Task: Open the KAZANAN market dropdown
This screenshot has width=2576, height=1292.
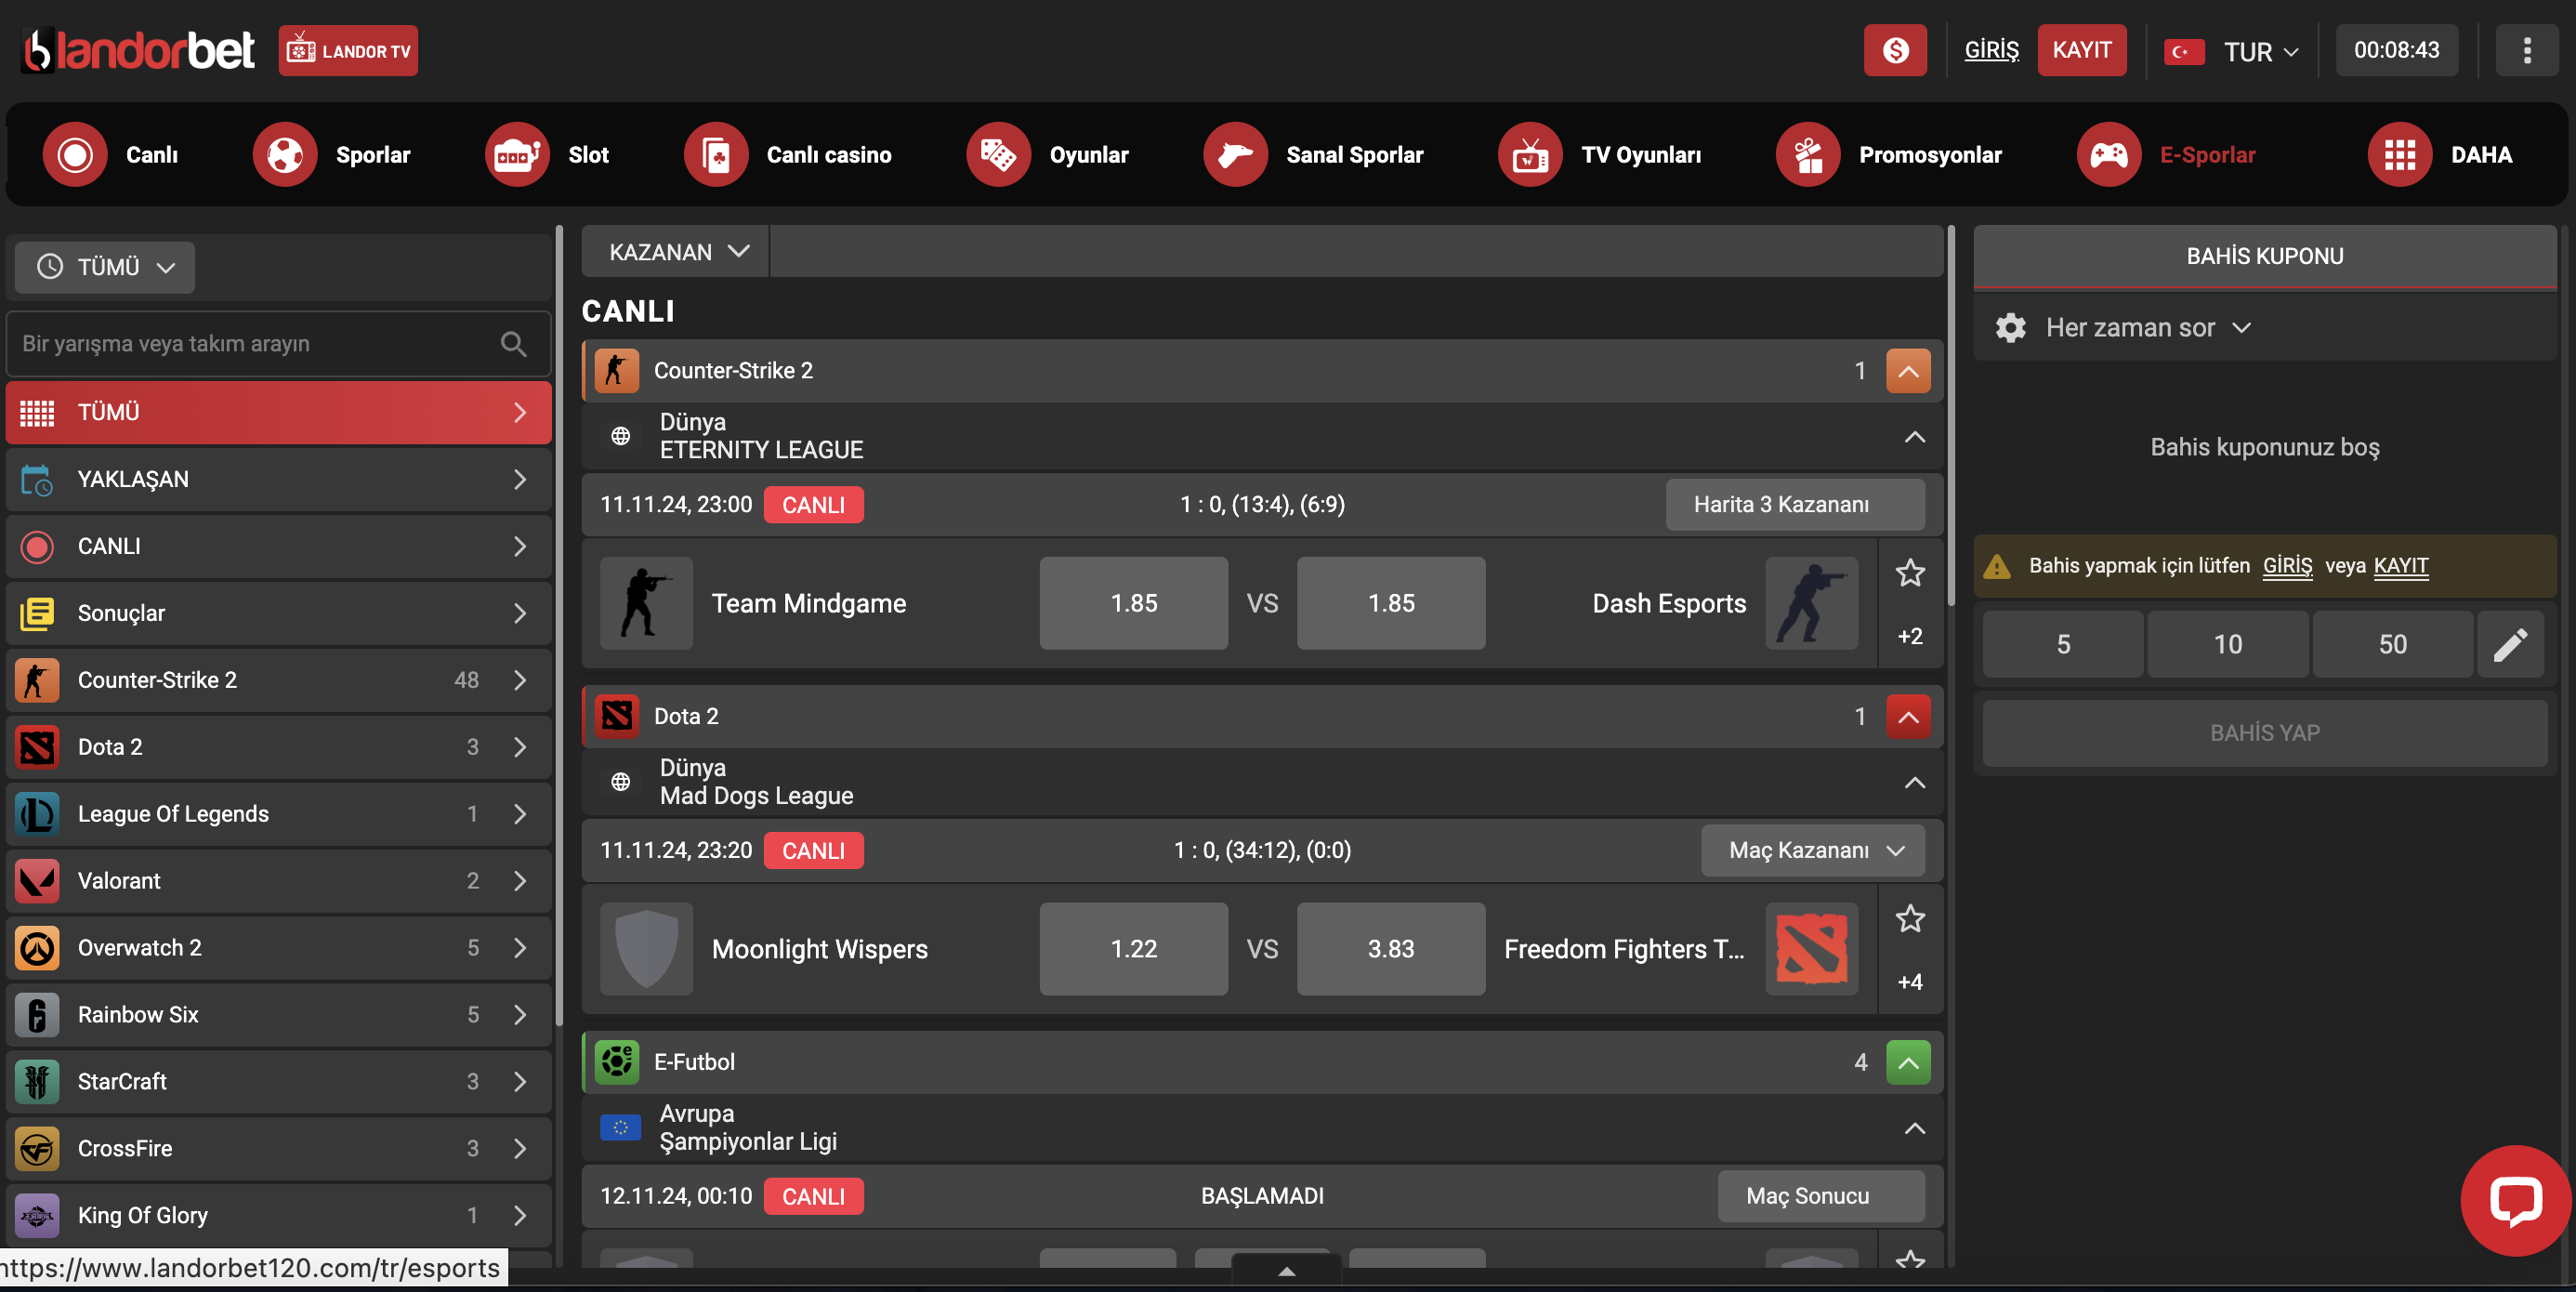Action: pos(678,252)
